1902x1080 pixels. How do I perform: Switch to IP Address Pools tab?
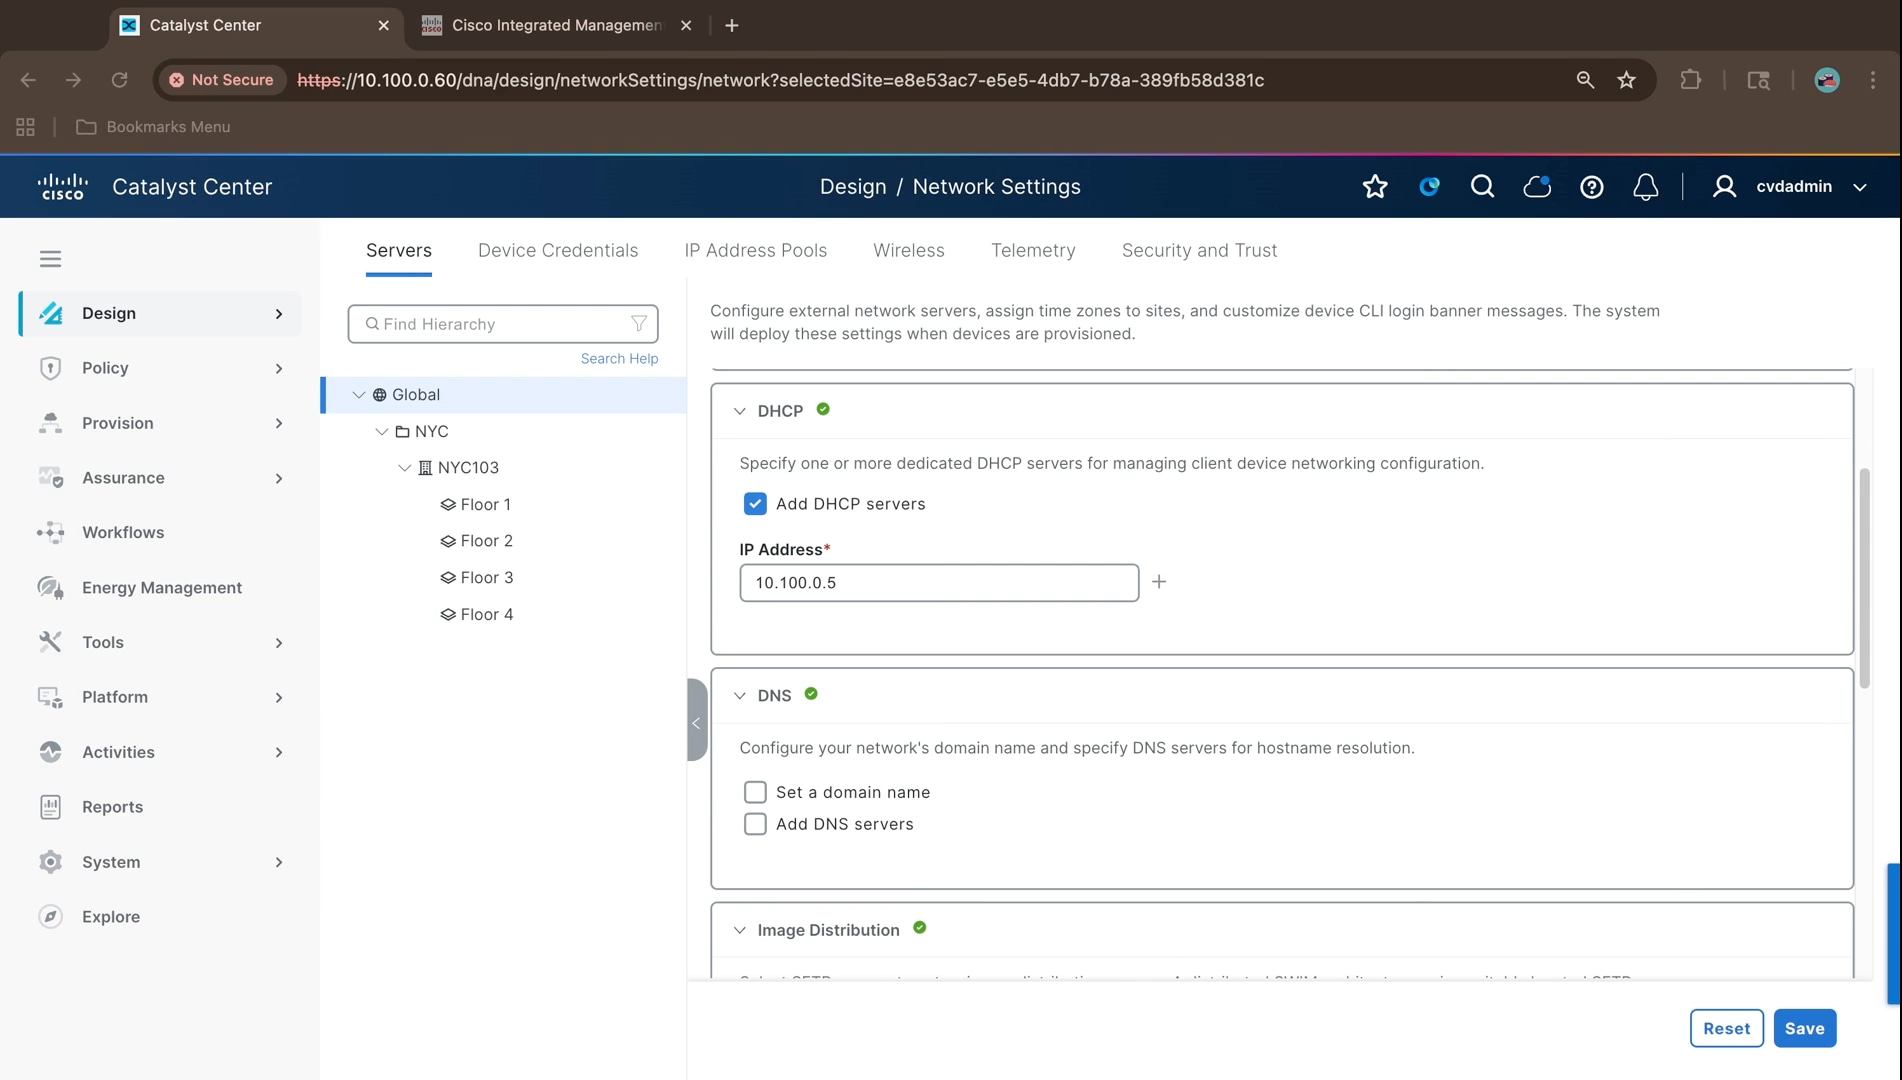[x=756, y=251]
